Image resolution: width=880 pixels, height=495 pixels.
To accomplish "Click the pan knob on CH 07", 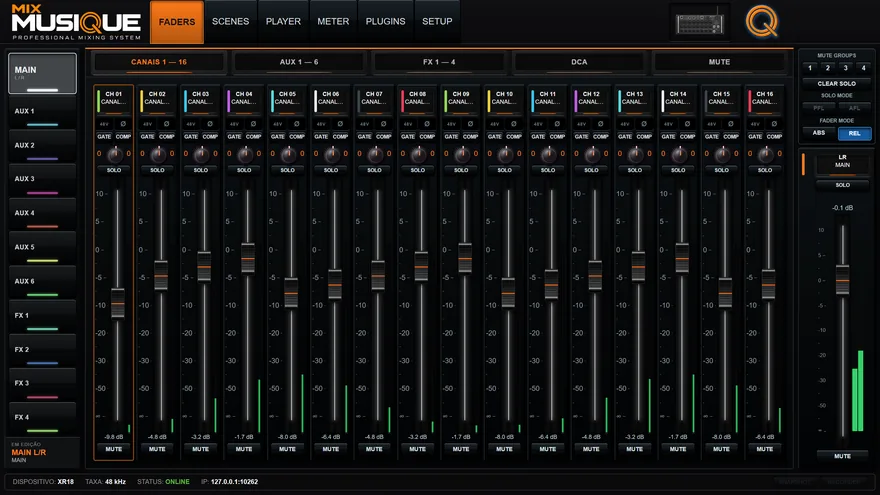I will tap(374, 154).
